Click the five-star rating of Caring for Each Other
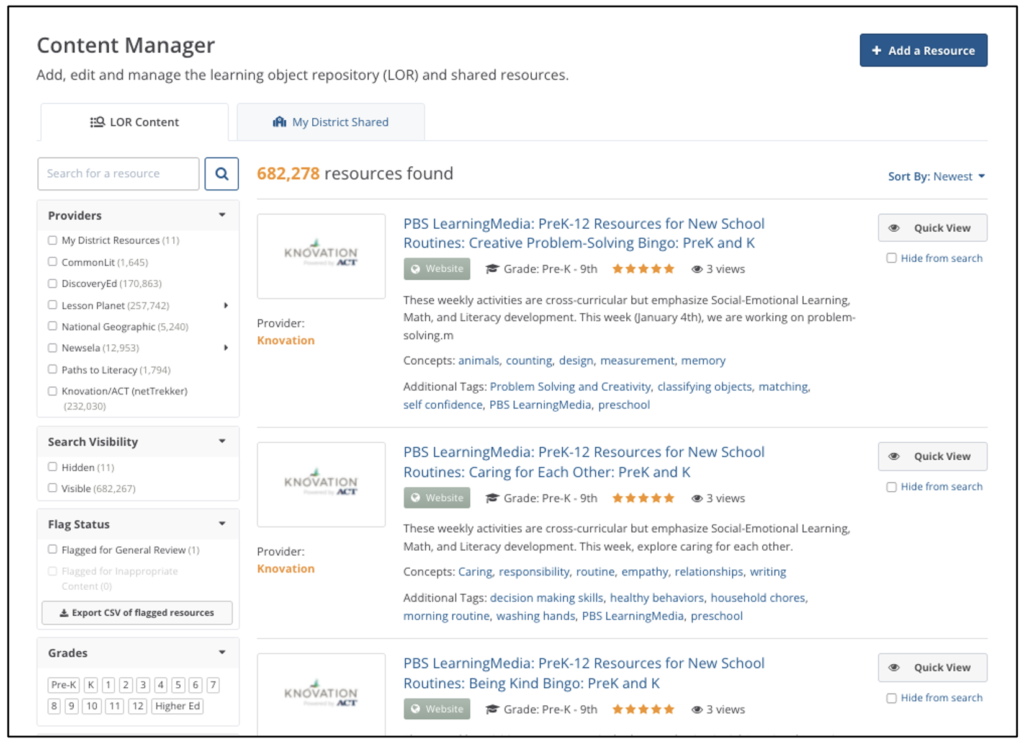This screenshot has height=743, width=1024. (x=643, y=498)
